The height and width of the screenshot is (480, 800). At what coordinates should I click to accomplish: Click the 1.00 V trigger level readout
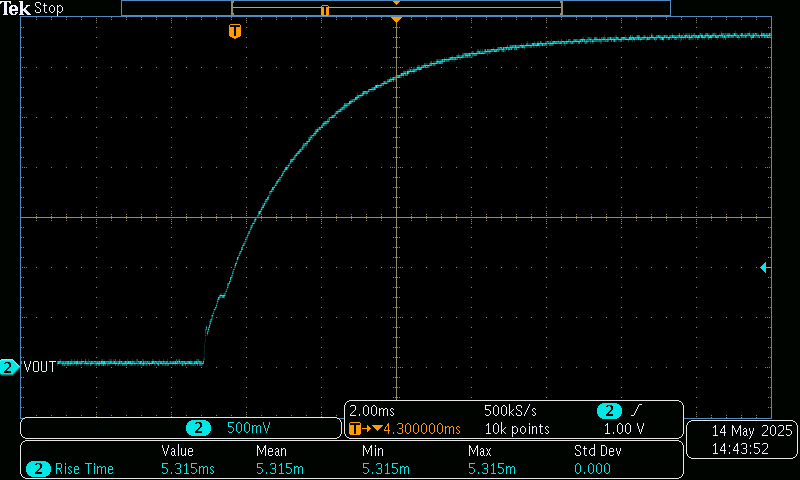(x=624, y=429)
